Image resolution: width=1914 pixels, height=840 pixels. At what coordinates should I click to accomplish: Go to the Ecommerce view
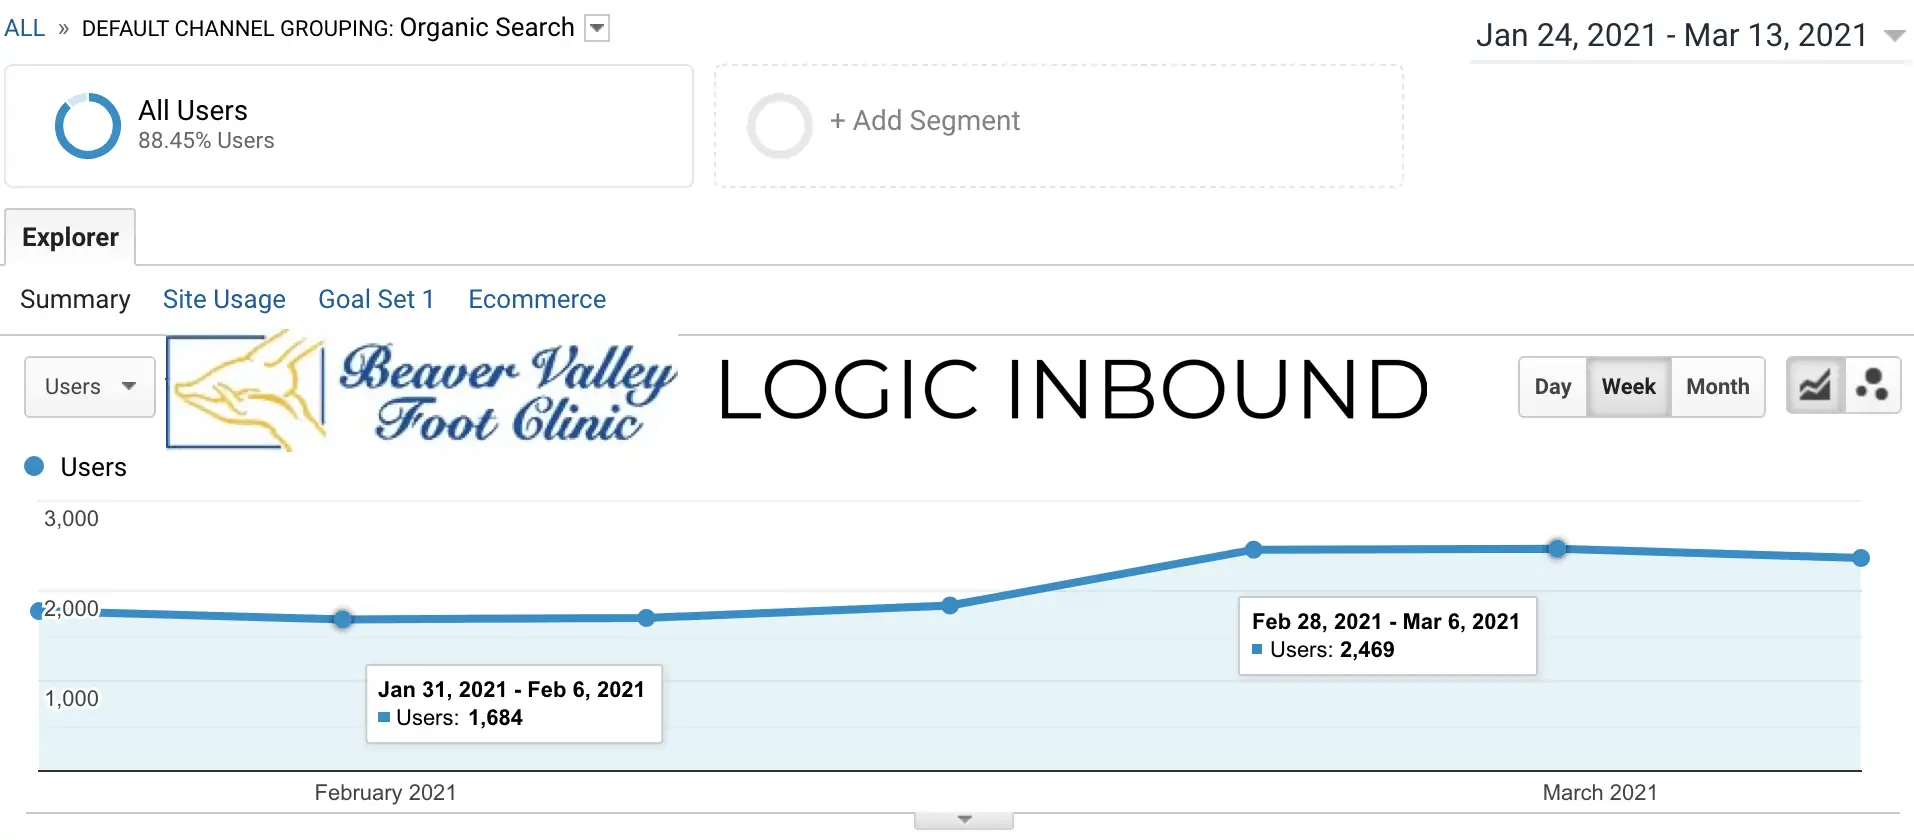pos(537,299)
